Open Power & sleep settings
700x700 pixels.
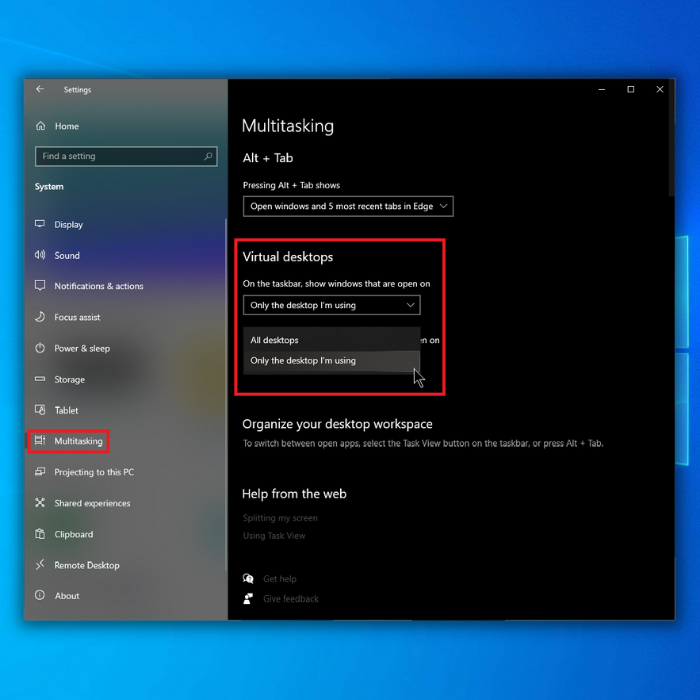(x=82, y=348)
